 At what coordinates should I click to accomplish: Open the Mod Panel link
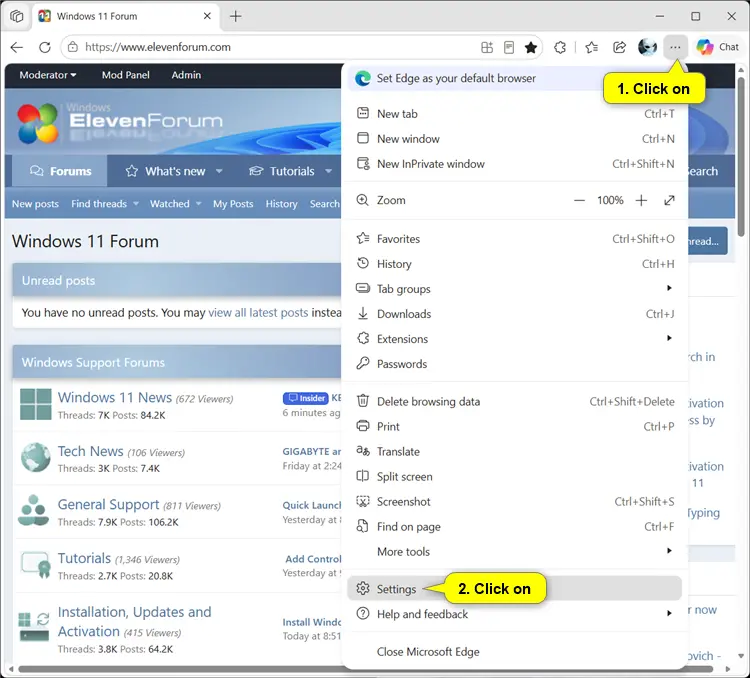pos(125,75)
